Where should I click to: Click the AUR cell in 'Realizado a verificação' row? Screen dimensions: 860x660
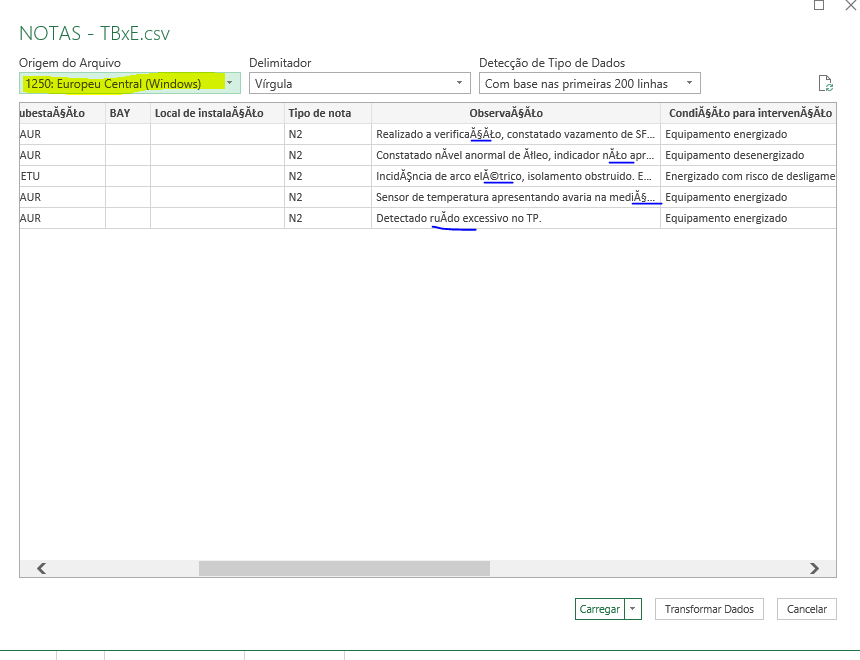pos(62,134)
